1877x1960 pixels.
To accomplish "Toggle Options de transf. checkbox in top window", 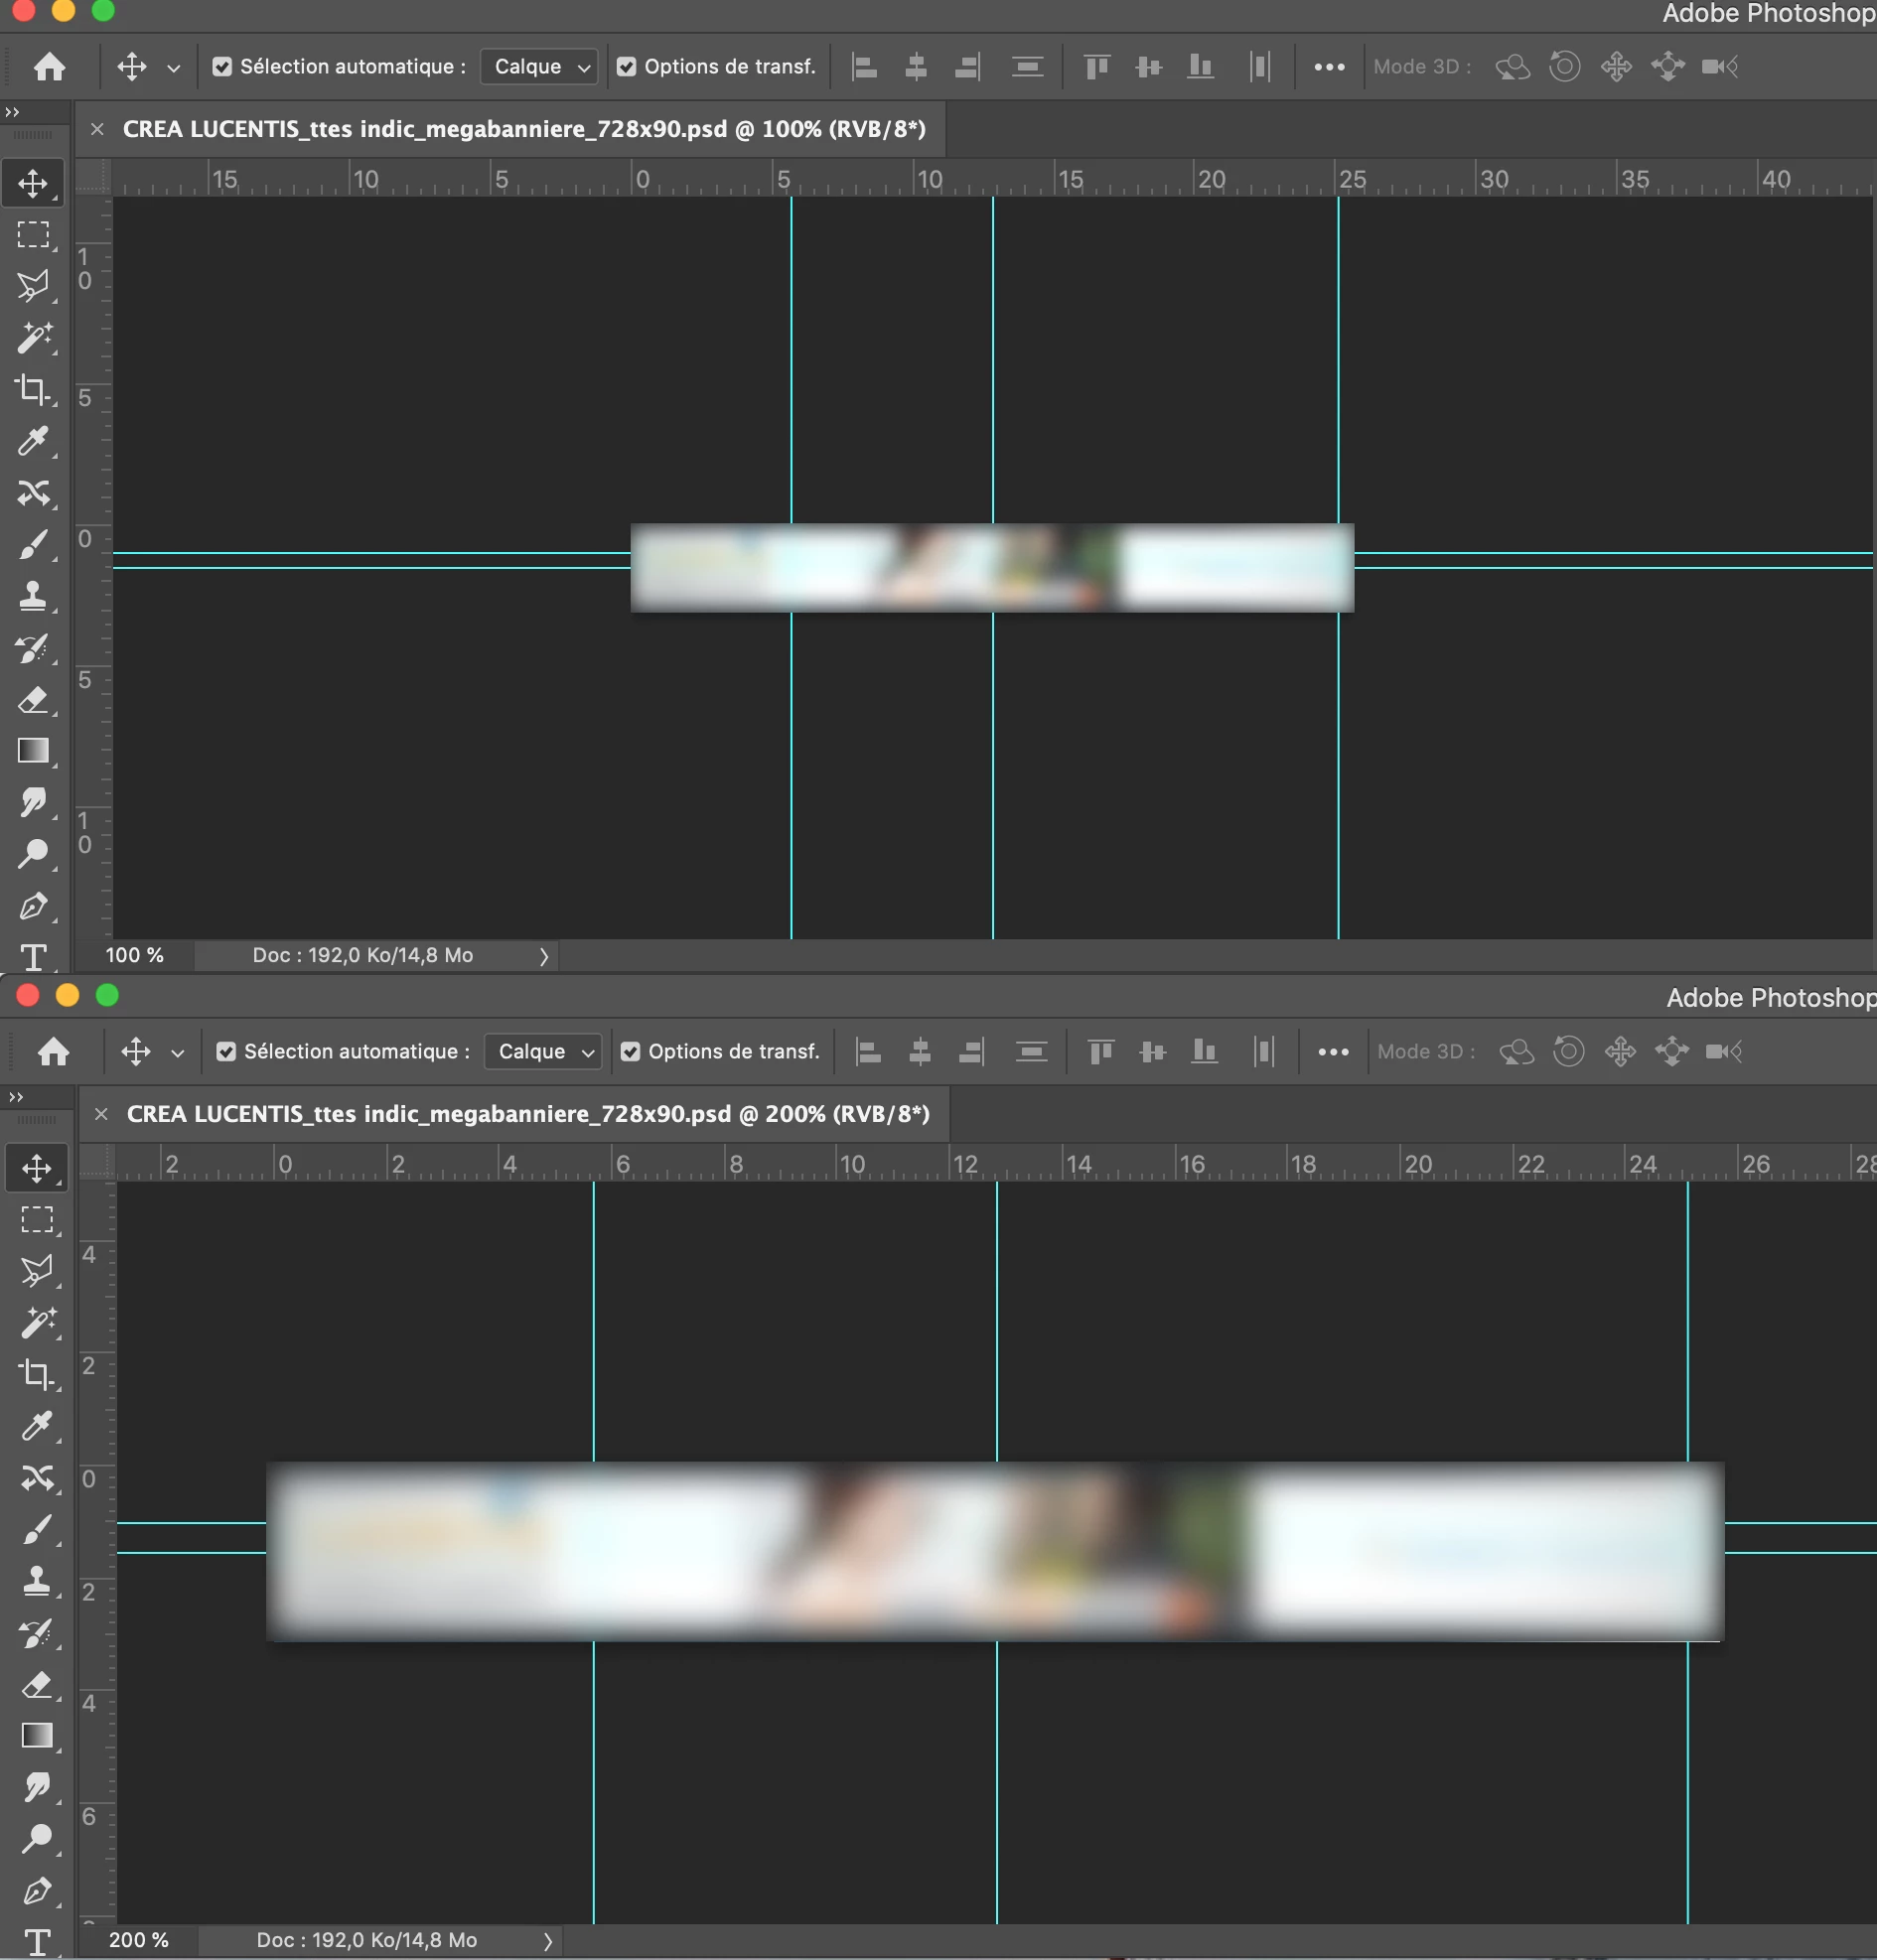I will click(626, 67).
